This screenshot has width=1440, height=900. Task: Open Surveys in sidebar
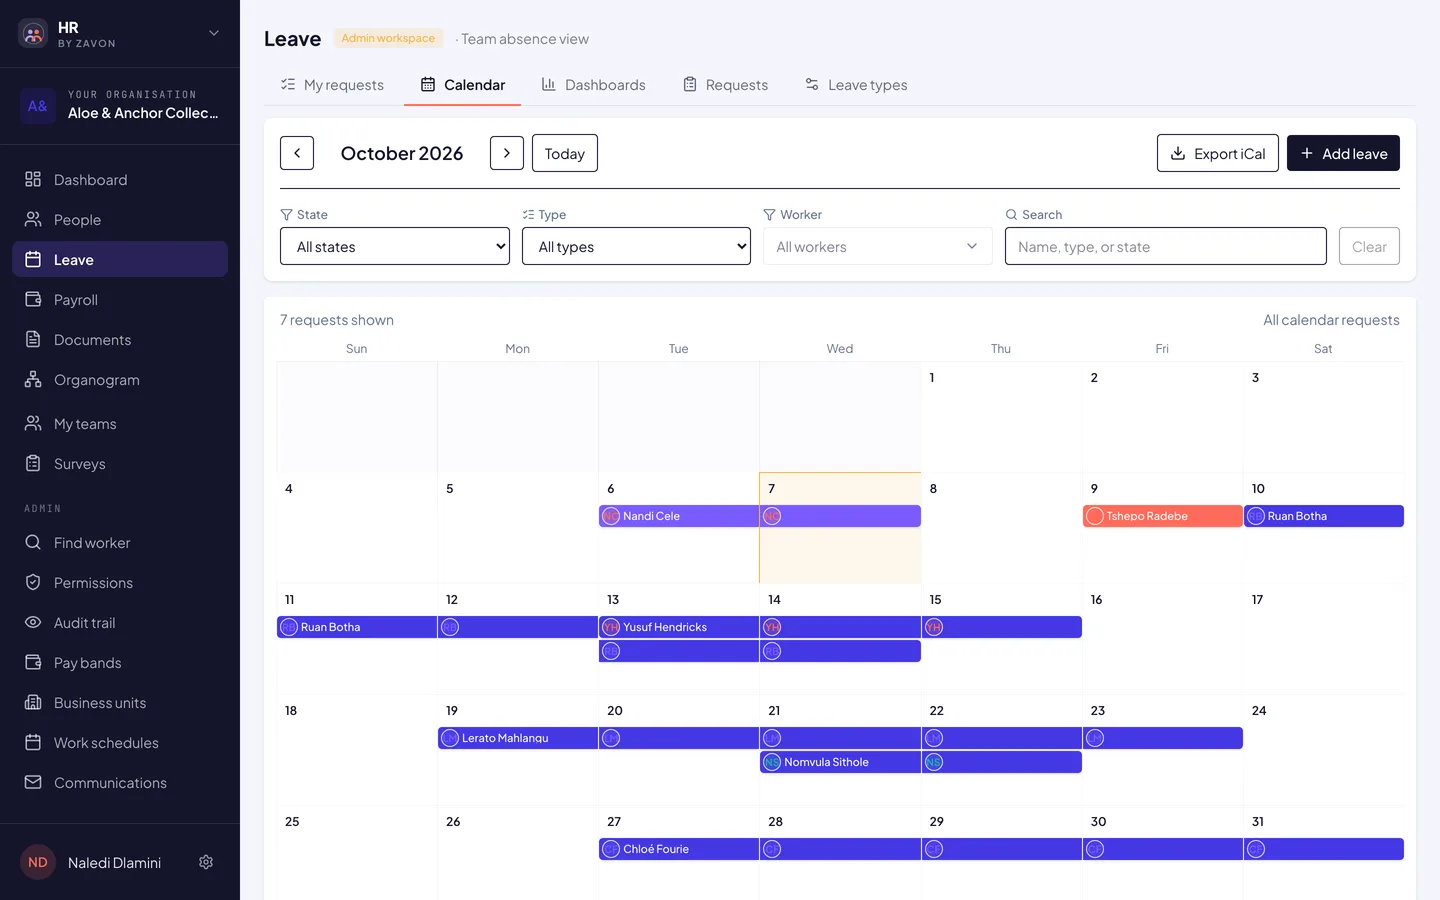click(x=120, y=464)
